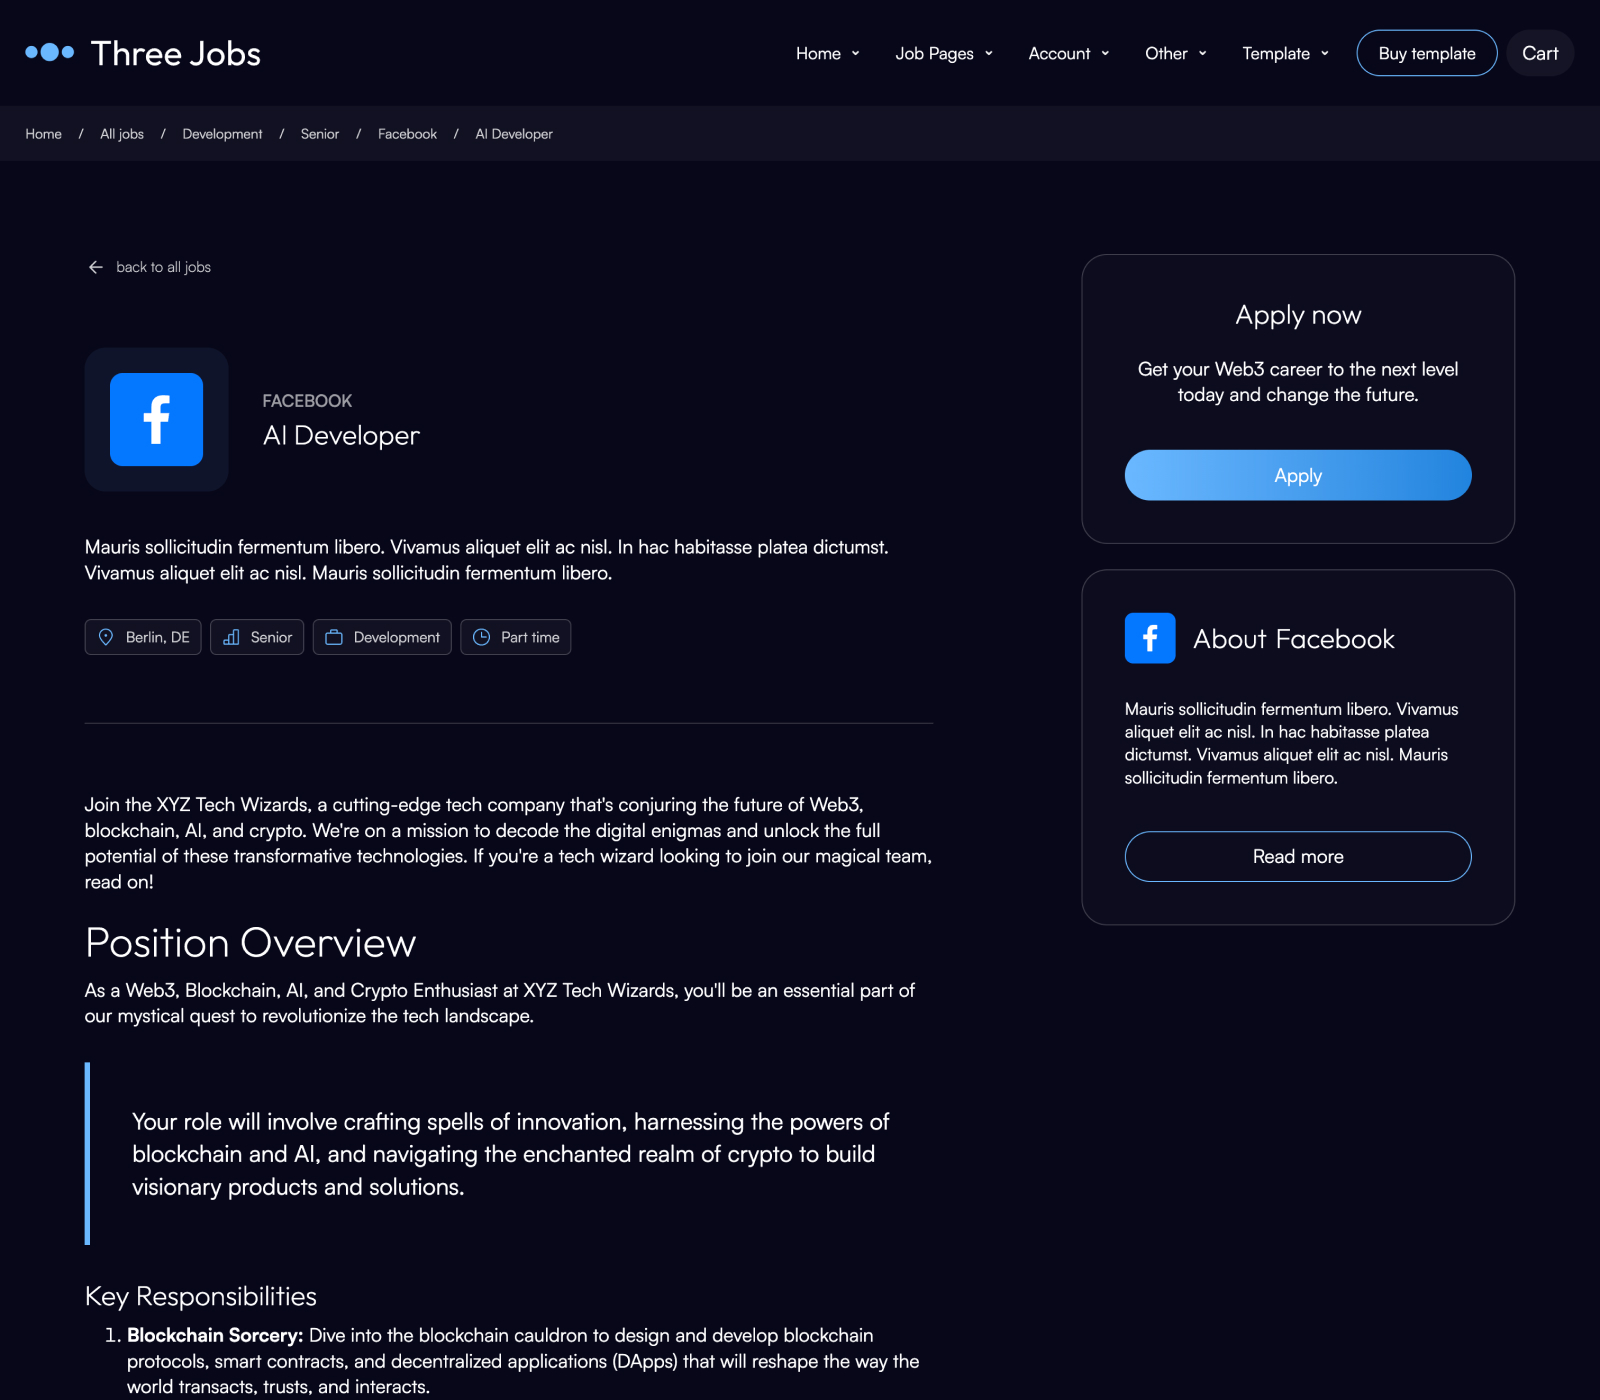Click the location pin icon in Berlin tag
Image resolution: width=1600 pixels, height=1400 pixels.
click(106, 637)
